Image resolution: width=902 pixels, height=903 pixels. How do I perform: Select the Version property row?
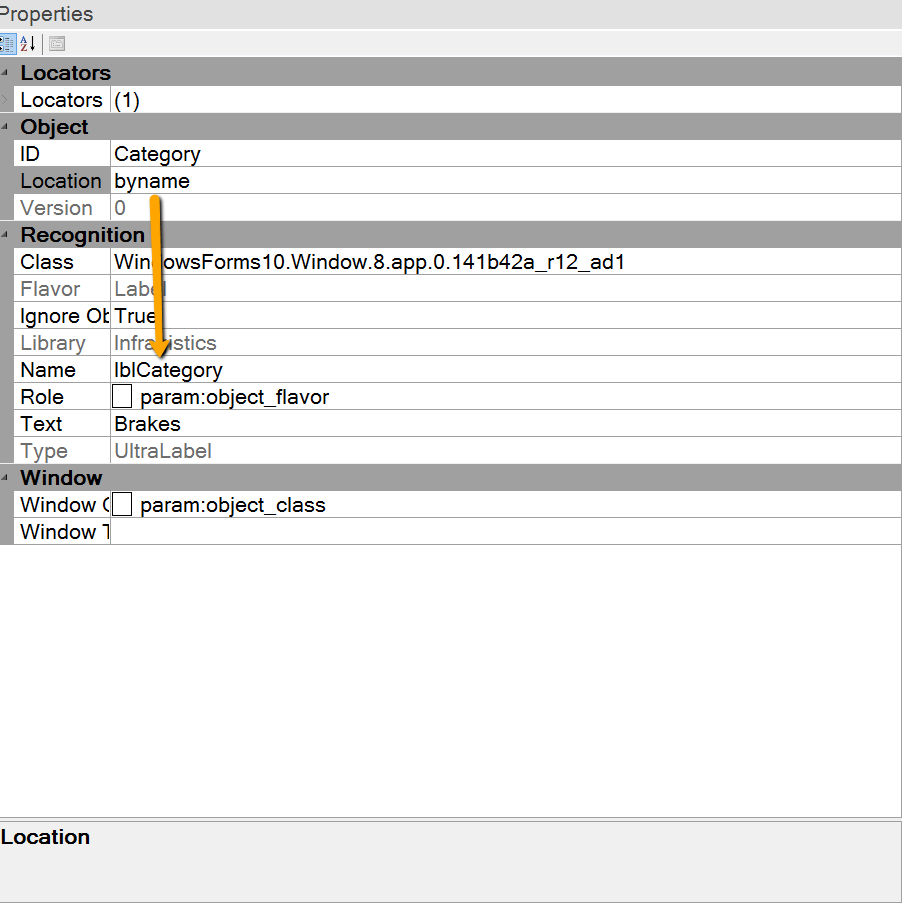56,208
